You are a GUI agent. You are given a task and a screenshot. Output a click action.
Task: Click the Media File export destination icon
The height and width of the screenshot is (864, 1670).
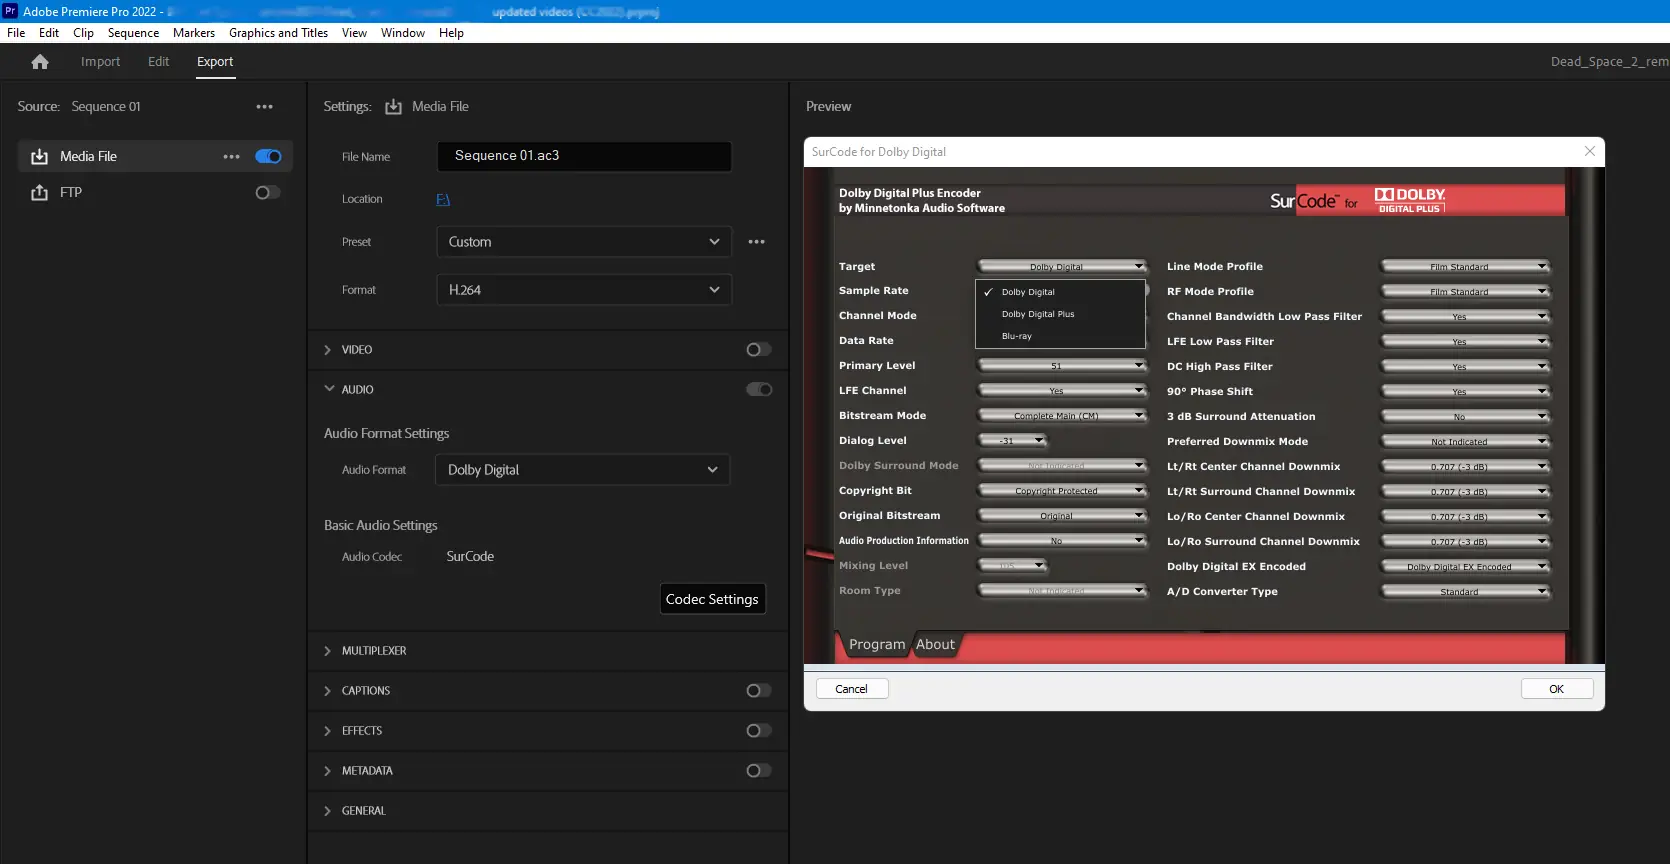coord(39,157)
